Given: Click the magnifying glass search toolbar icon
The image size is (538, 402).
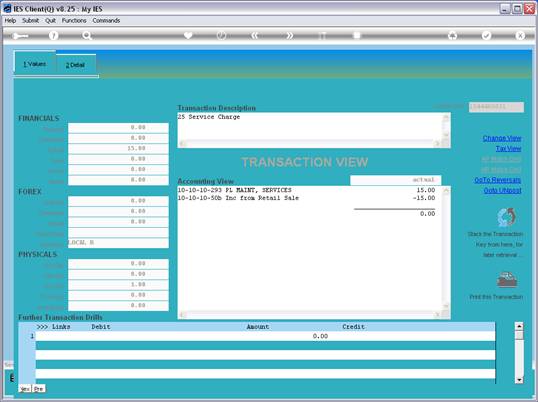Looking at the screenshot, I should 87,35.
